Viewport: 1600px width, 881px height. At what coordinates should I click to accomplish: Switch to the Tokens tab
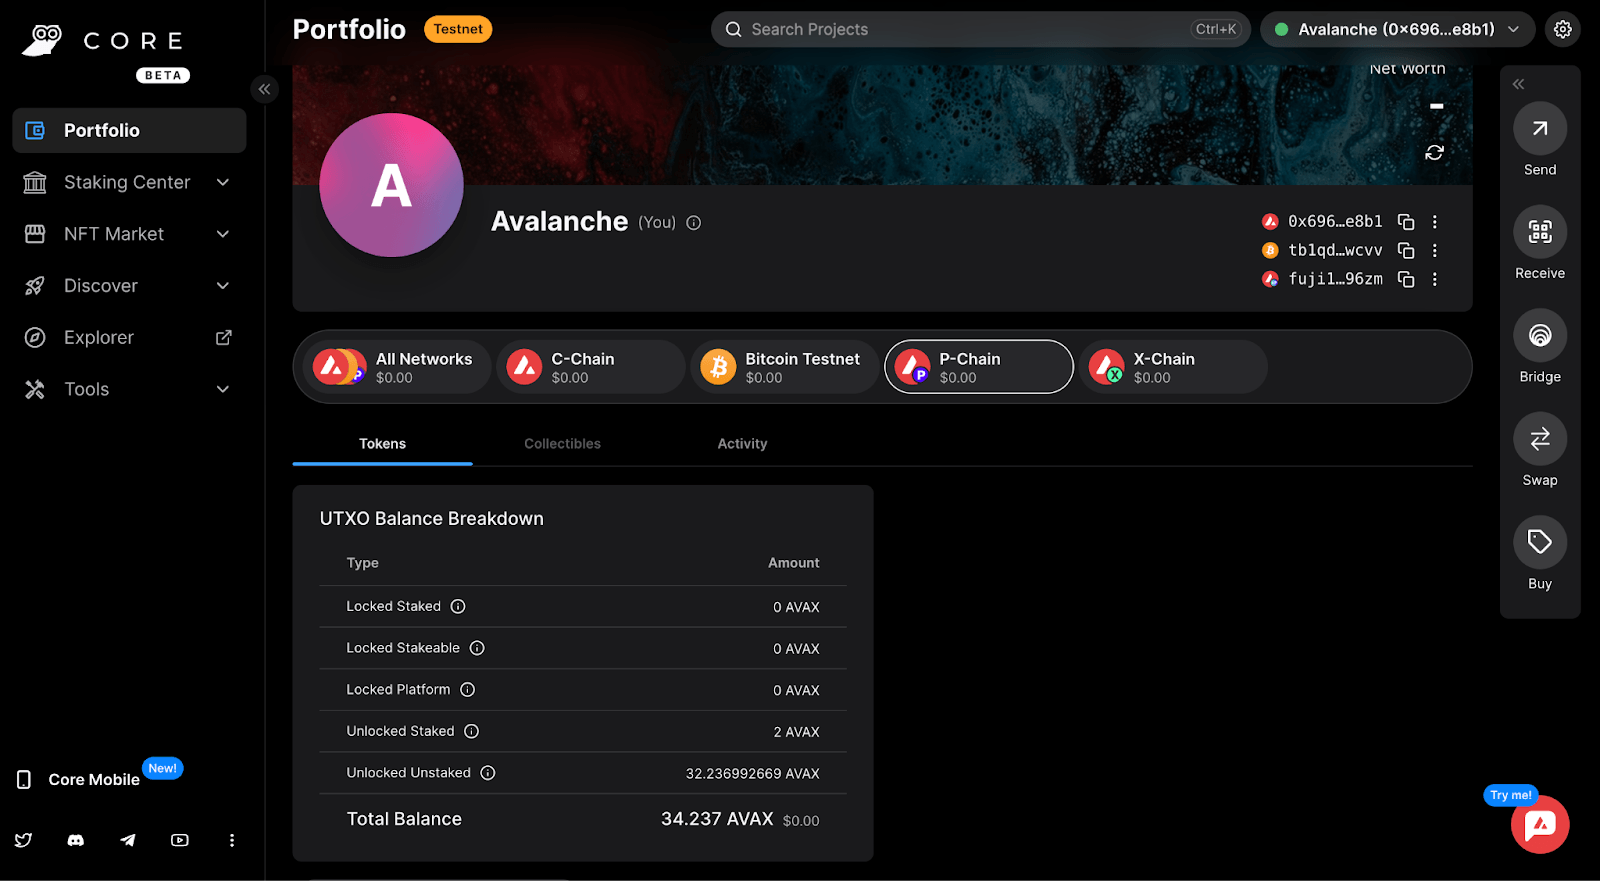382,444
